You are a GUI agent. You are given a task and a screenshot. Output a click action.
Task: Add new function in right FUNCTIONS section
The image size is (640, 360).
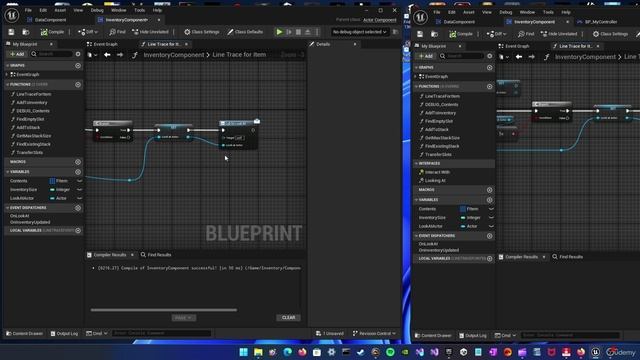click(x=489, y=87)
